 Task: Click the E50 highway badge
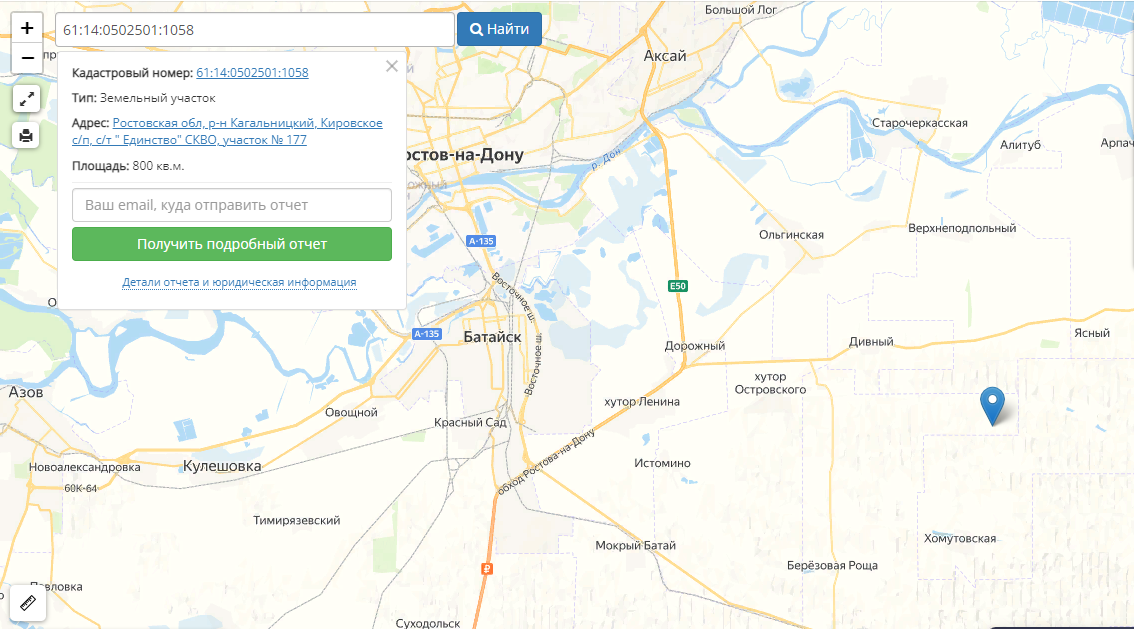point(678,286)
